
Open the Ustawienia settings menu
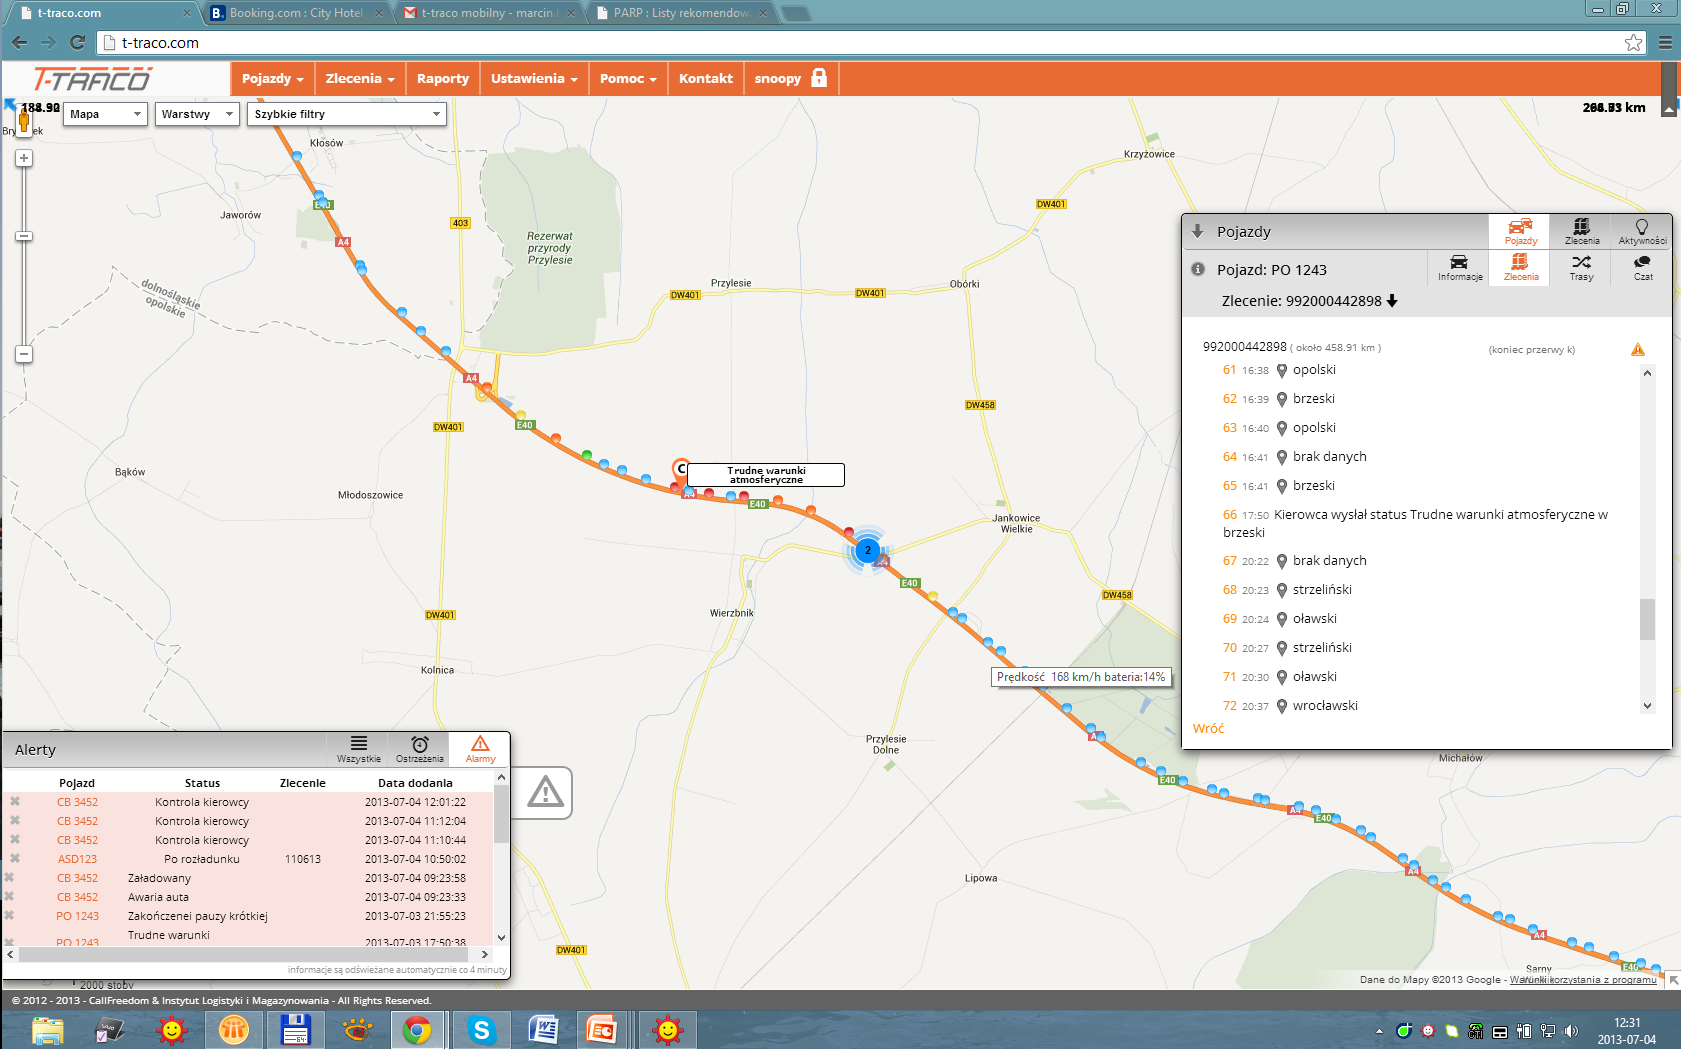tap(534, 78)
